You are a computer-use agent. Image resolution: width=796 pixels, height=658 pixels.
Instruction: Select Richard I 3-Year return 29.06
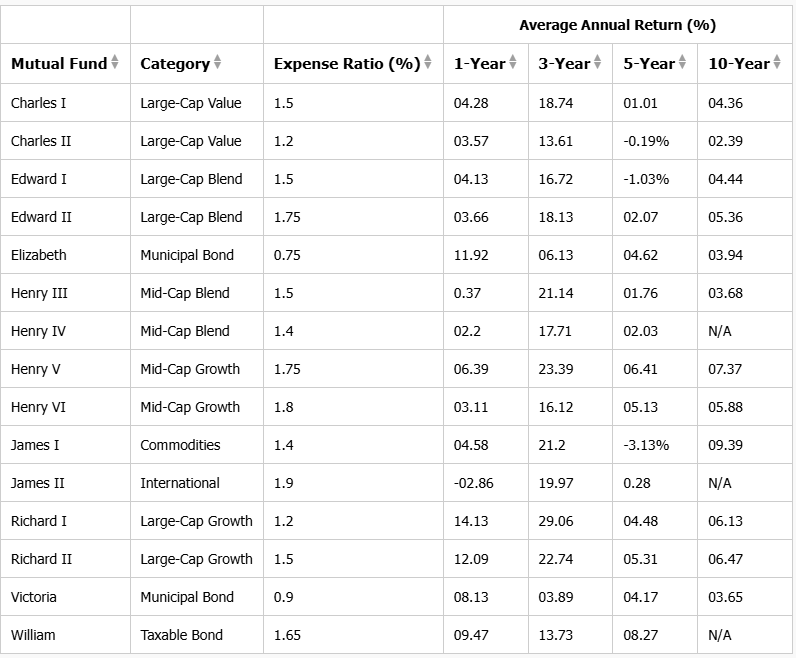coord(555,521)
